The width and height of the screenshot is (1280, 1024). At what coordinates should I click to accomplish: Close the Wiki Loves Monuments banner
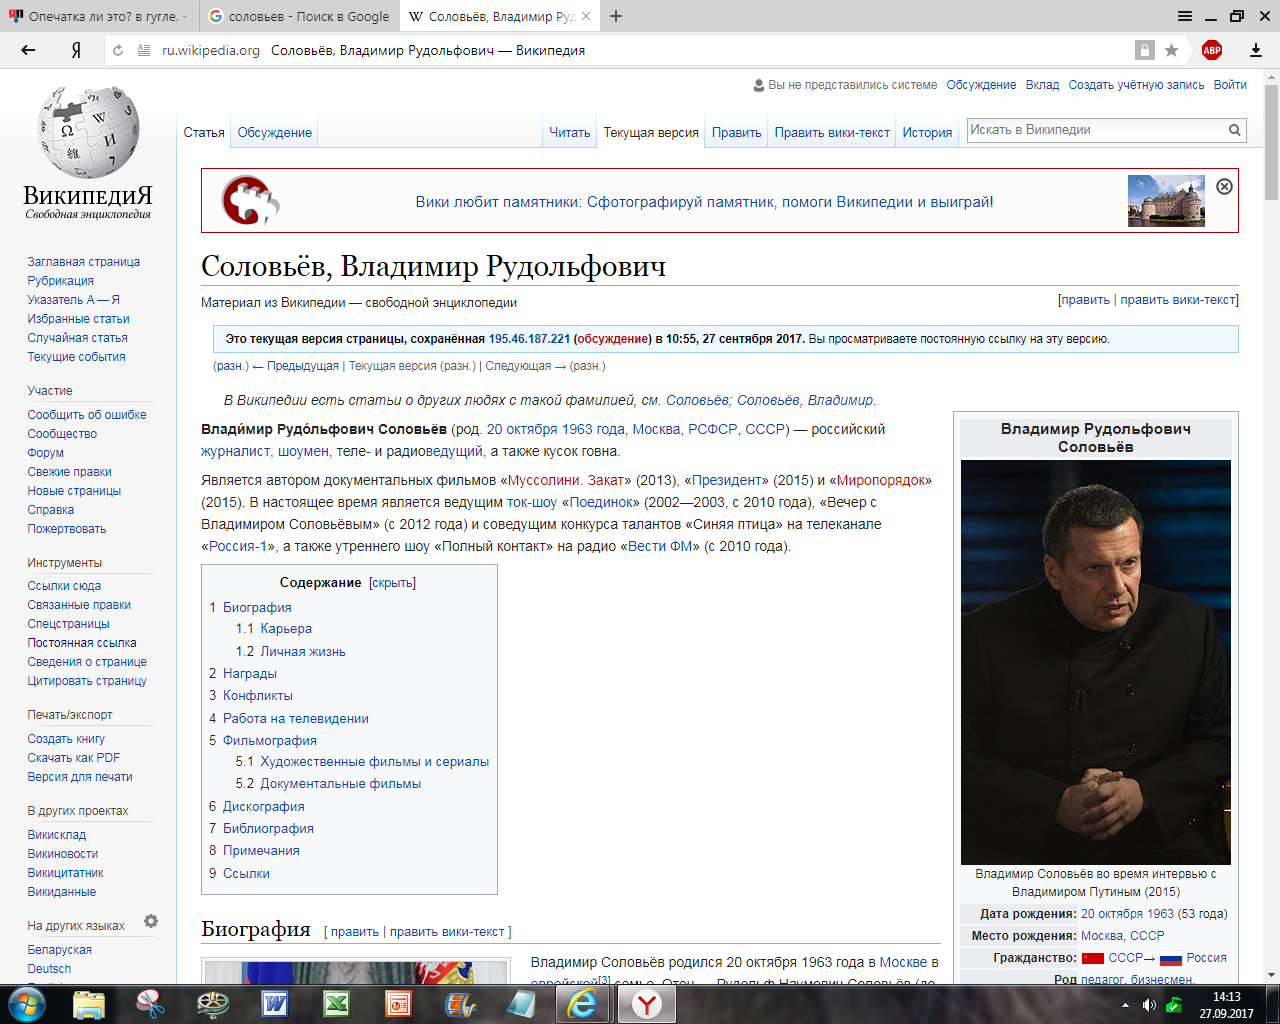(x=1224, y=187)
